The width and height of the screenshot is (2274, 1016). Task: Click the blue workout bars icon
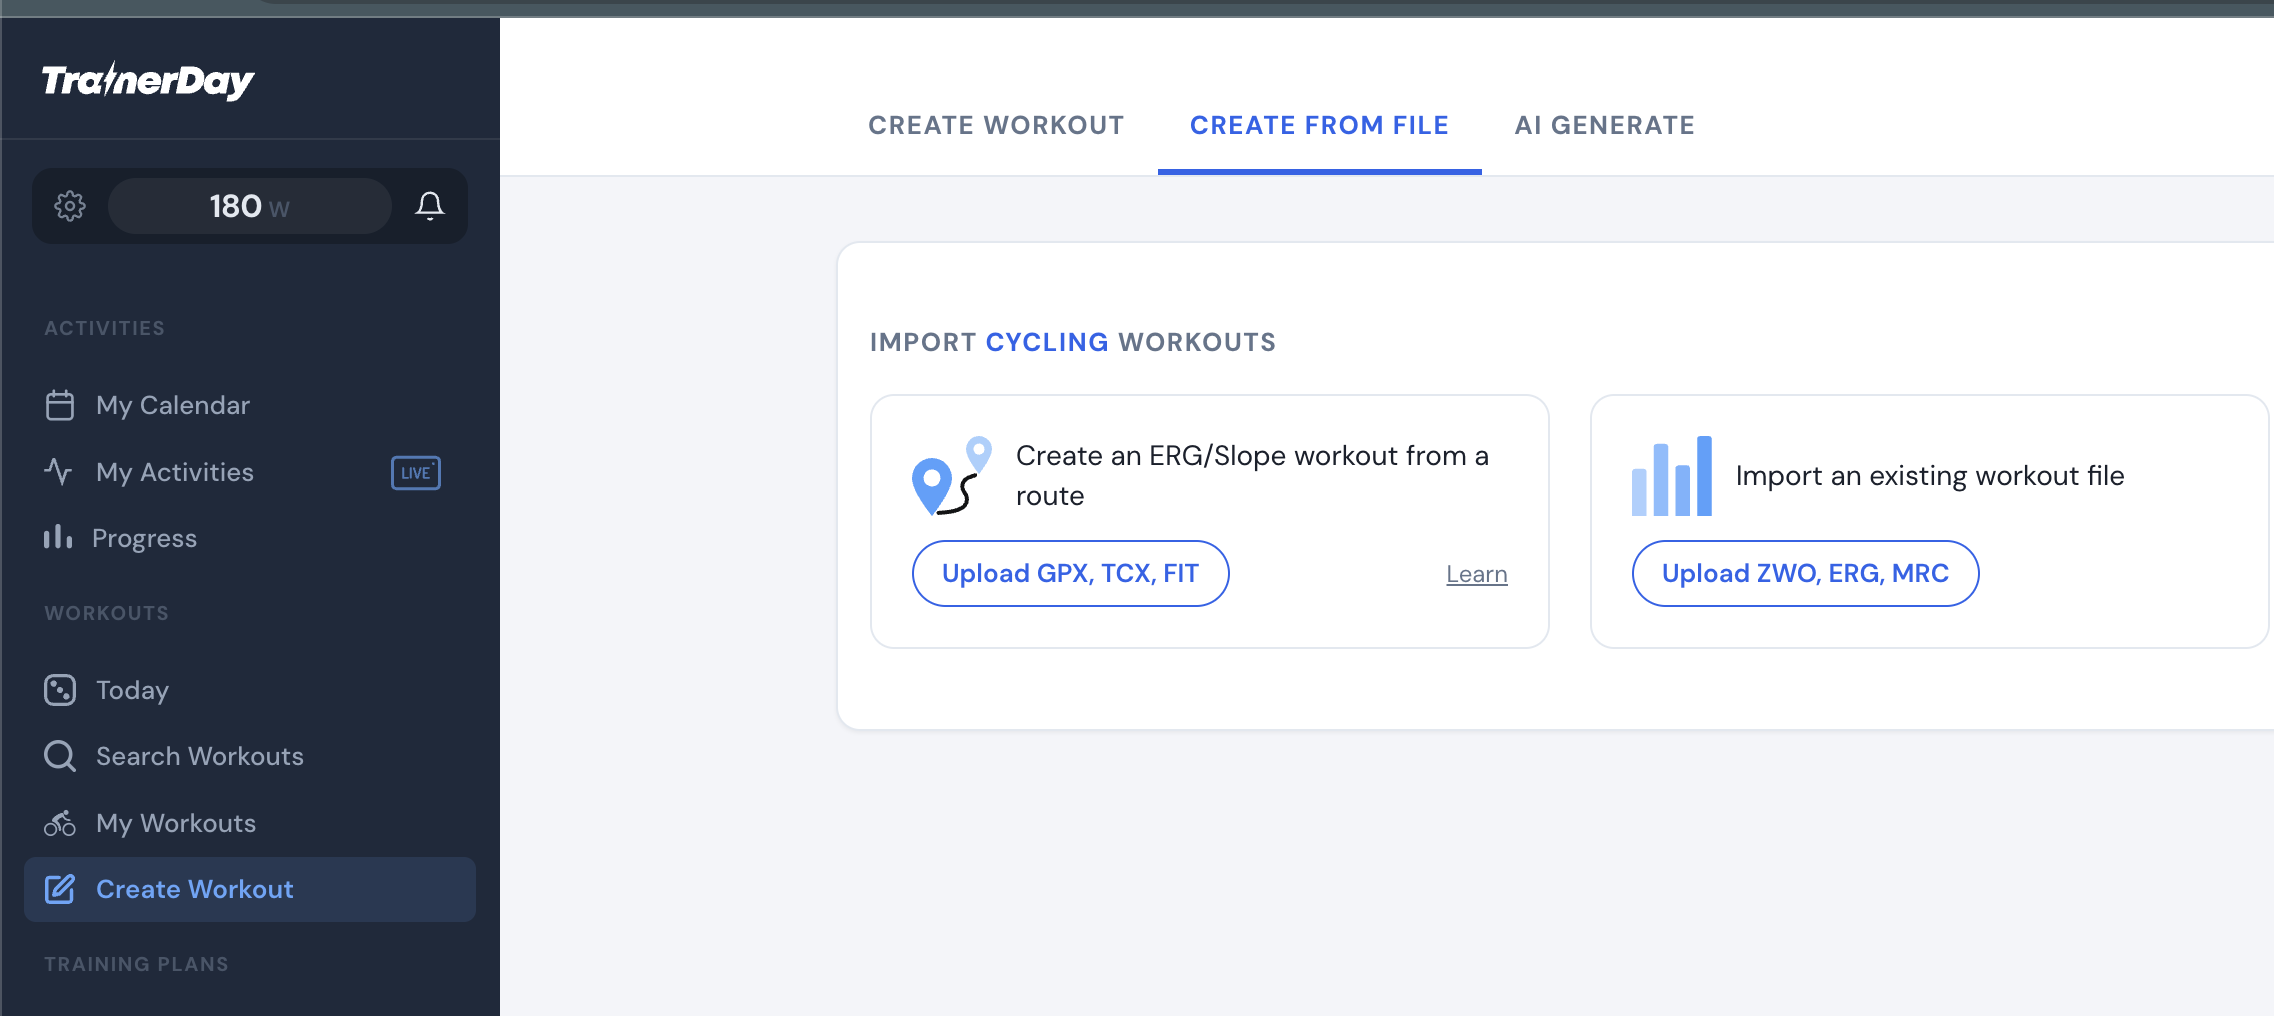(x=1672, y=476)
